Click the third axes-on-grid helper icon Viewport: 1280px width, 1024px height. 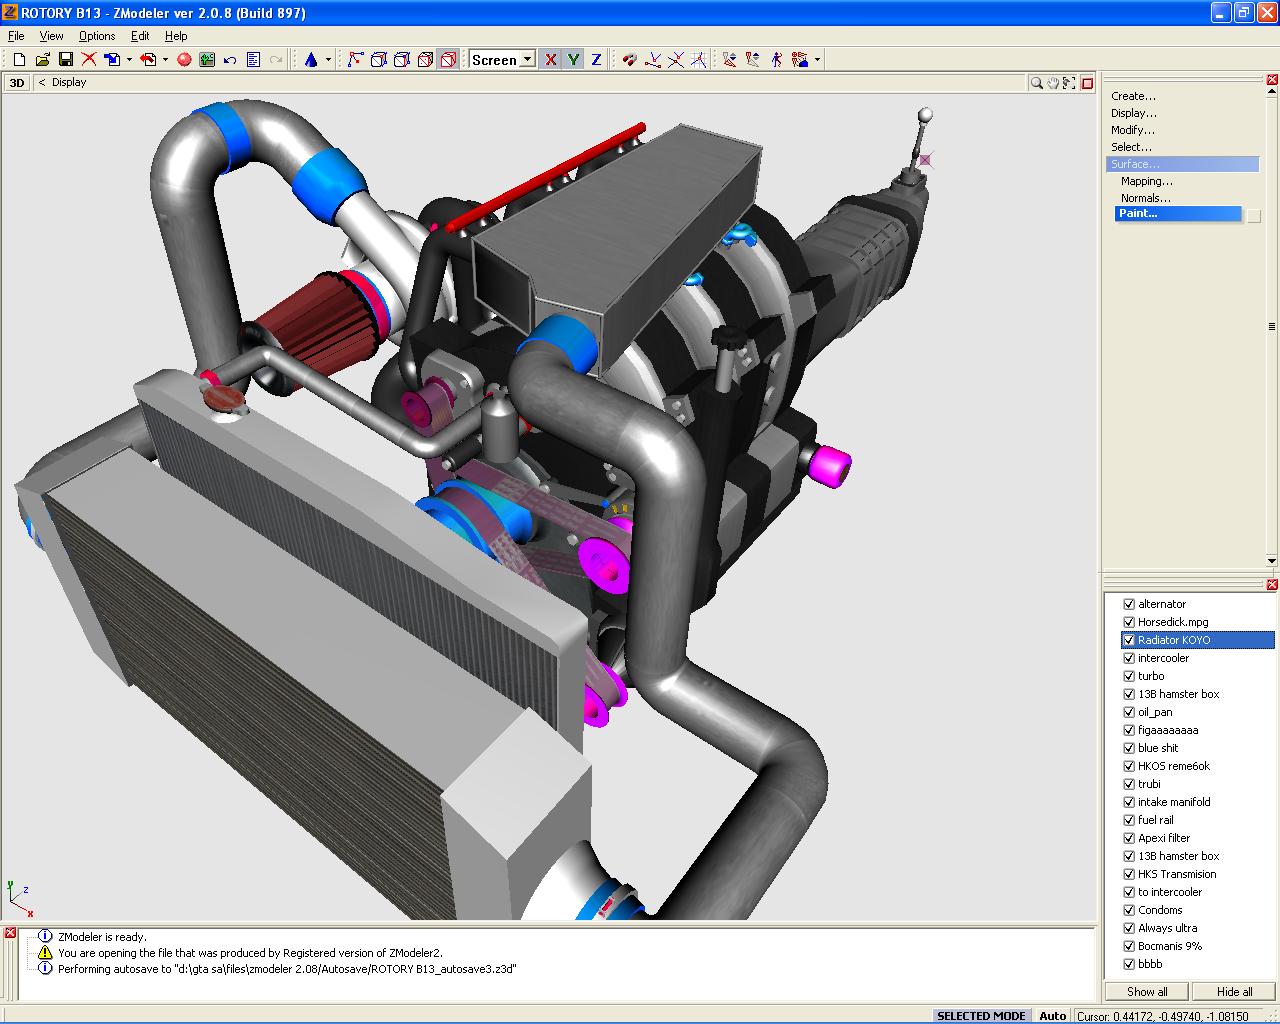tap(699, 60)
